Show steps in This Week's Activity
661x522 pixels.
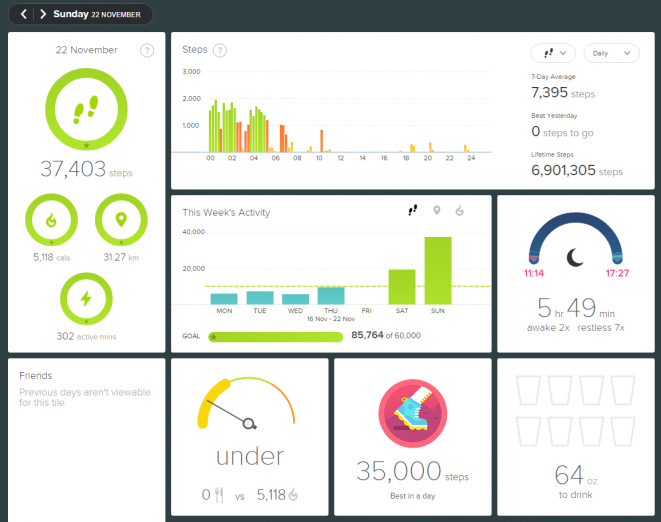coord(413,210)
